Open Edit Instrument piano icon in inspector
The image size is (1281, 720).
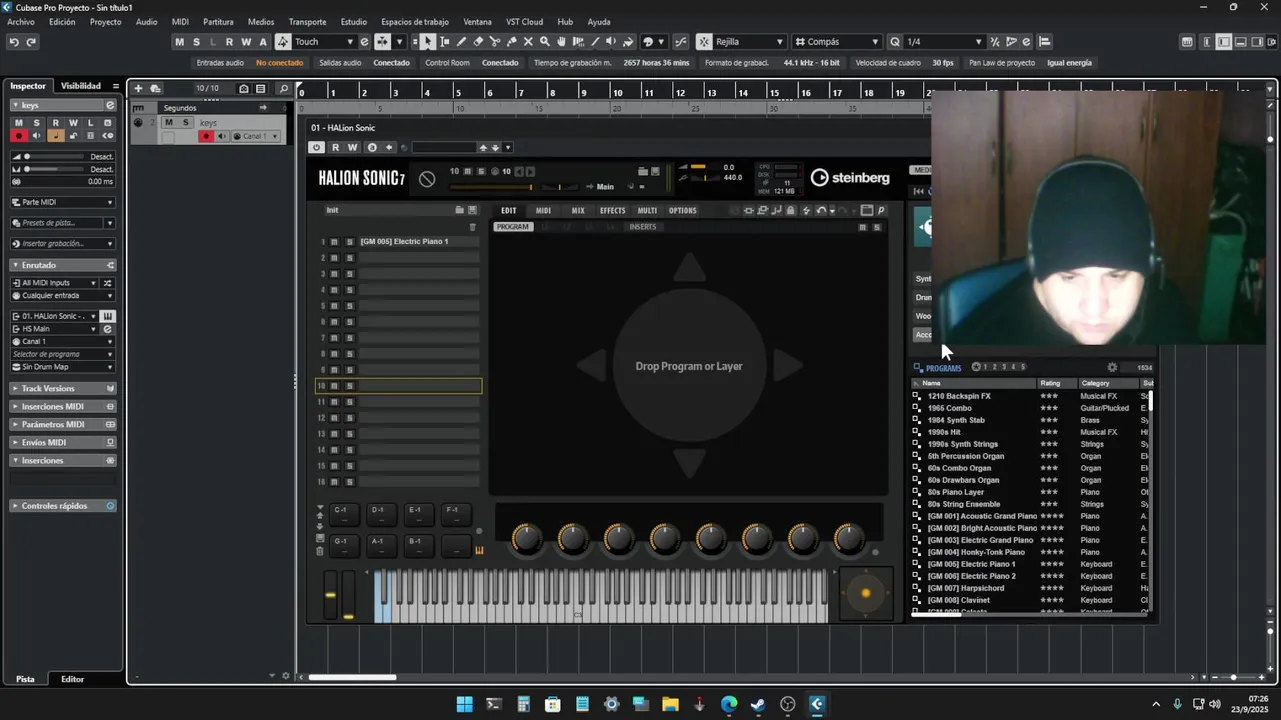108,316
